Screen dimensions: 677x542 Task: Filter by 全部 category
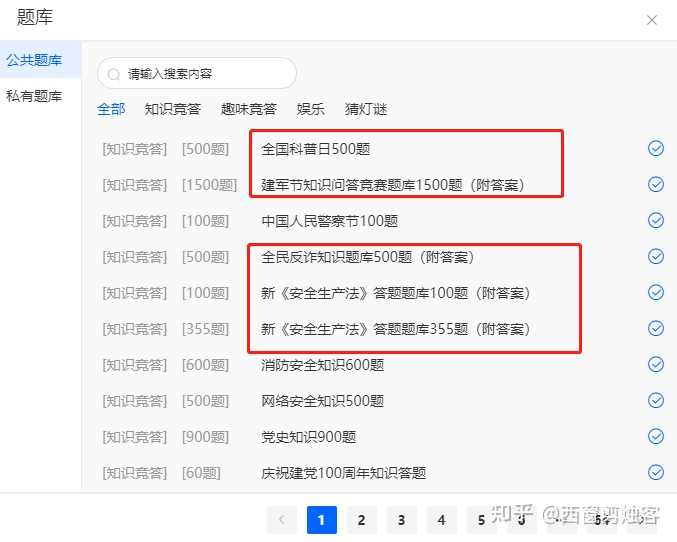point(111,109)
